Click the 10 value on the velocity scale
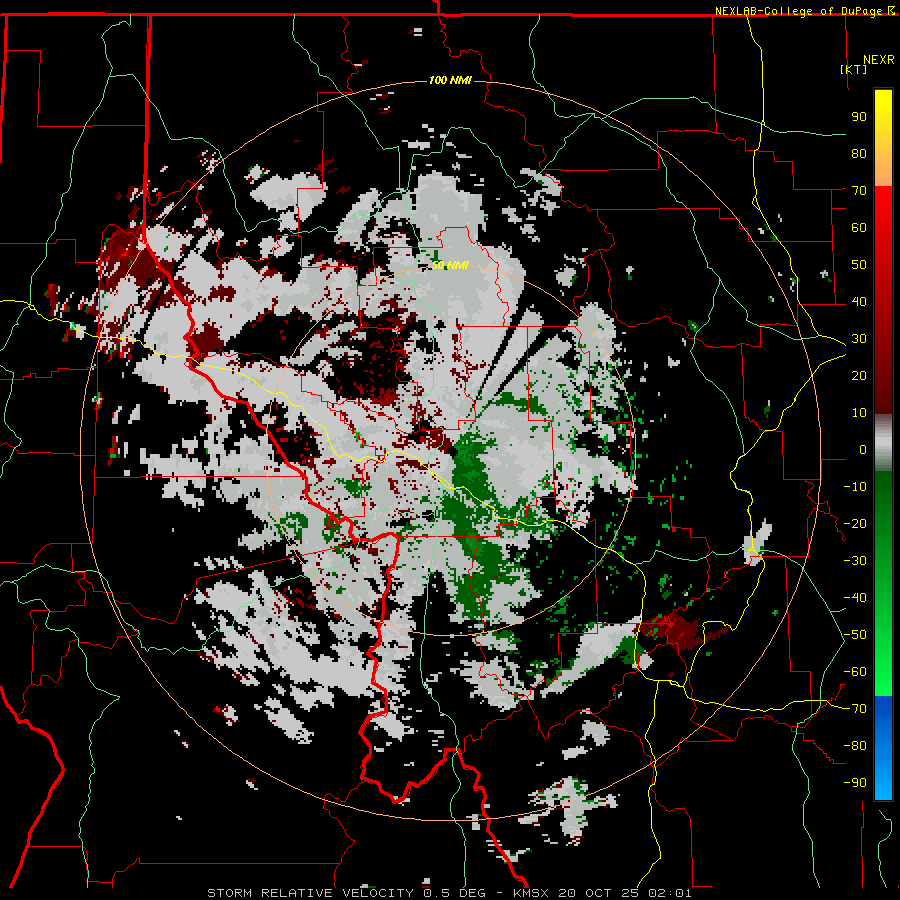Screen dimensions: 900x900 click(859, 413)
